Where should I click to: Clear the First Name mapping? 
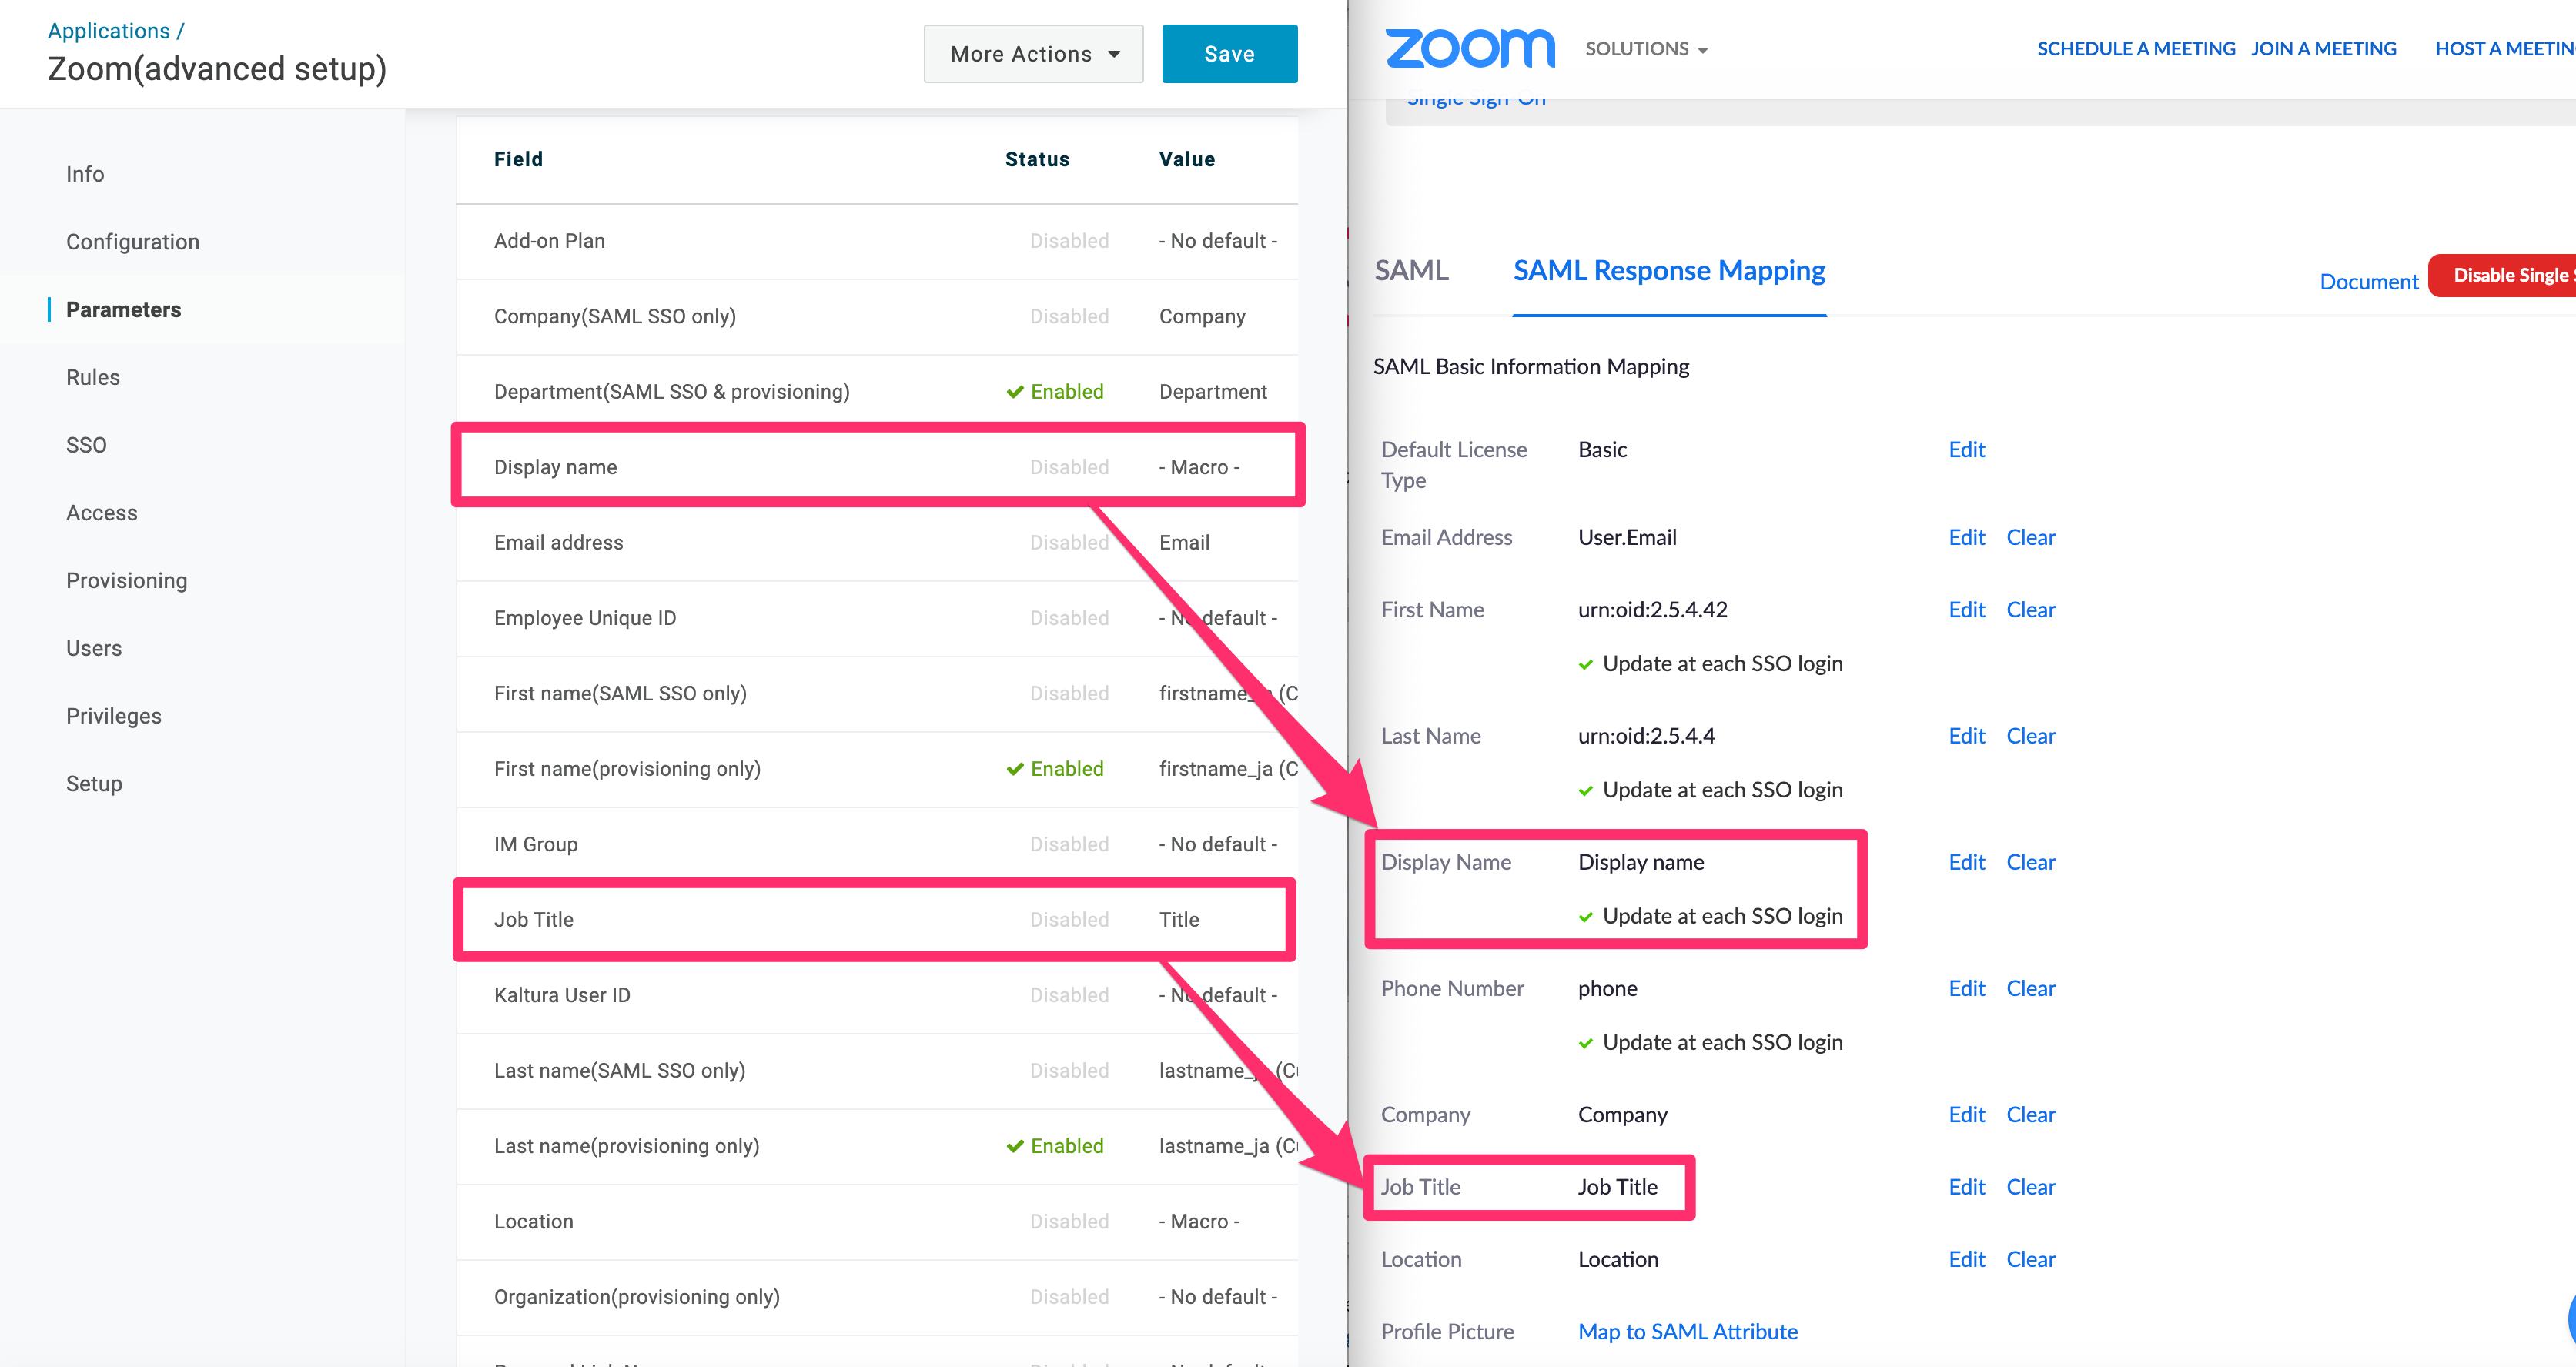pyautogui.click(x=2030, y=610)
